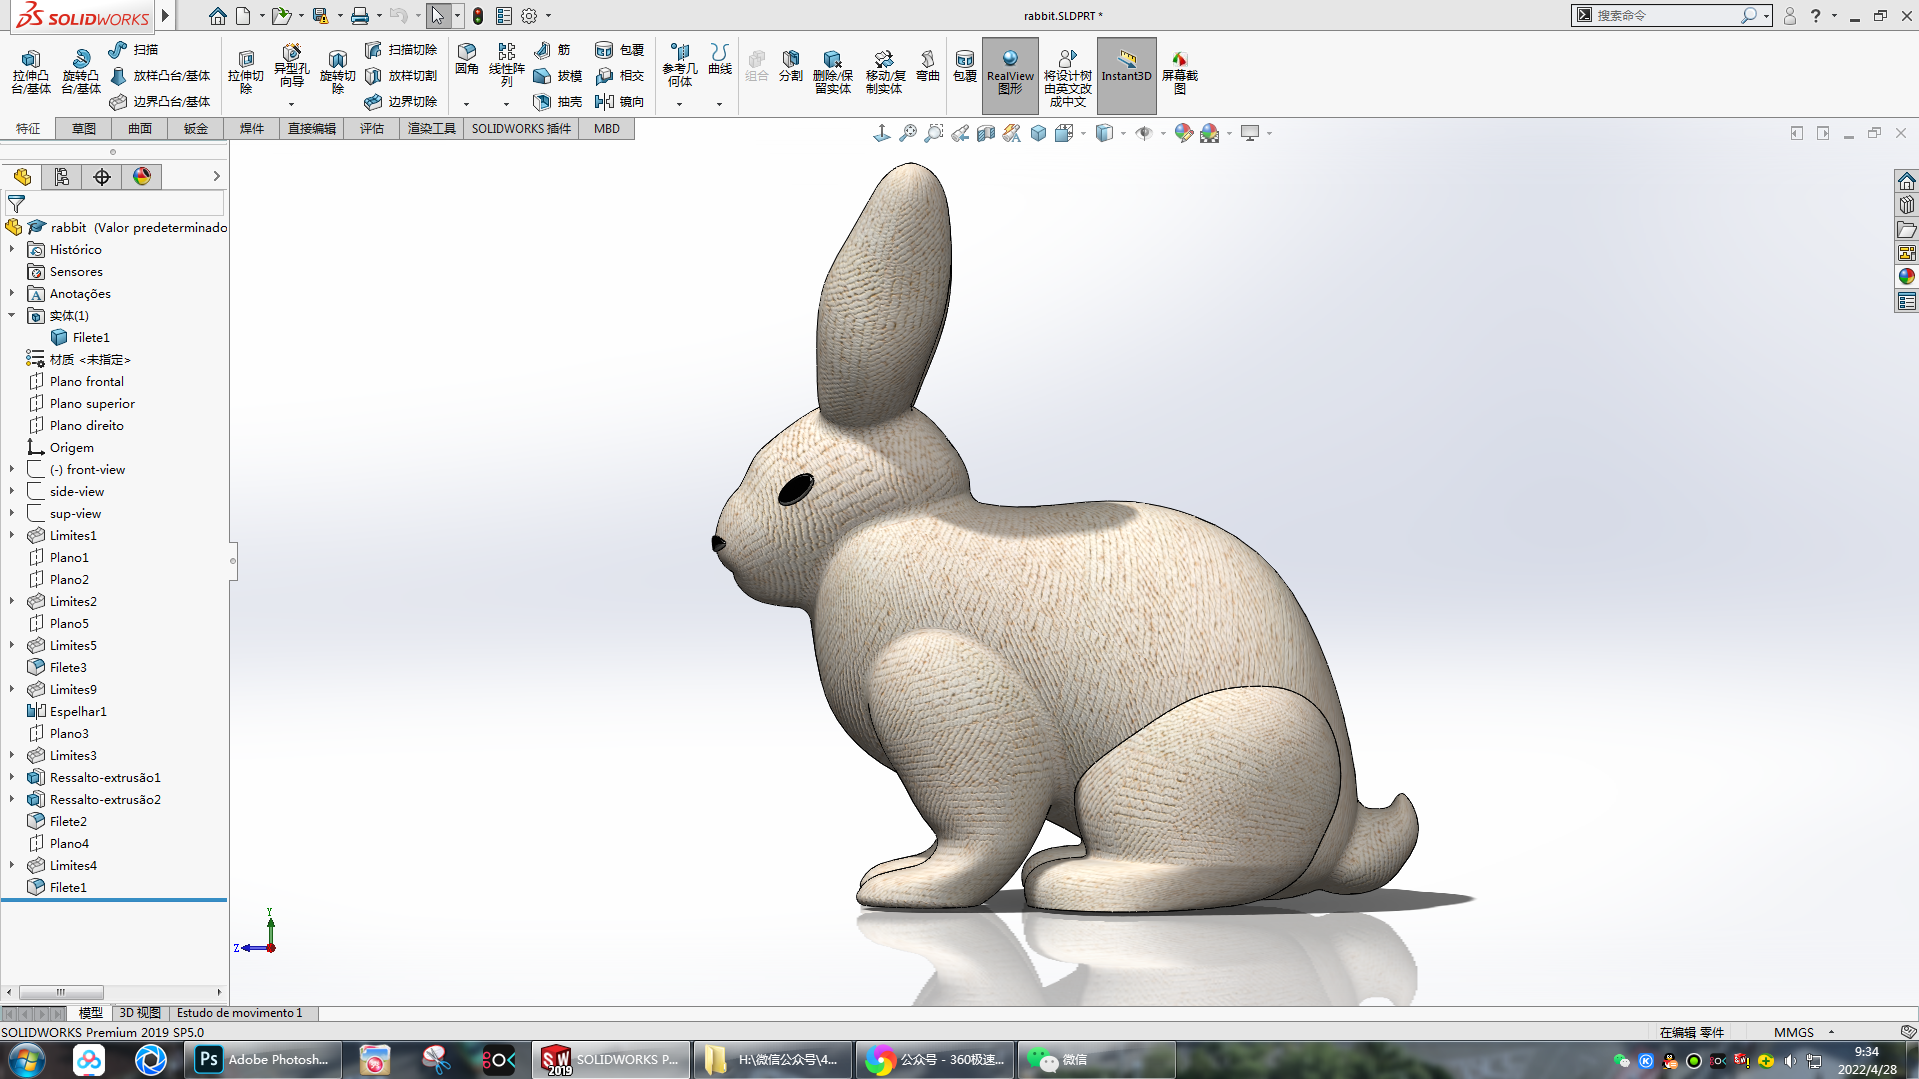Image resolution: width=1919 pixels, height=1079 pixels.
Task: Open the Design Library task pane icon
Action: [x=1906, y=205]
